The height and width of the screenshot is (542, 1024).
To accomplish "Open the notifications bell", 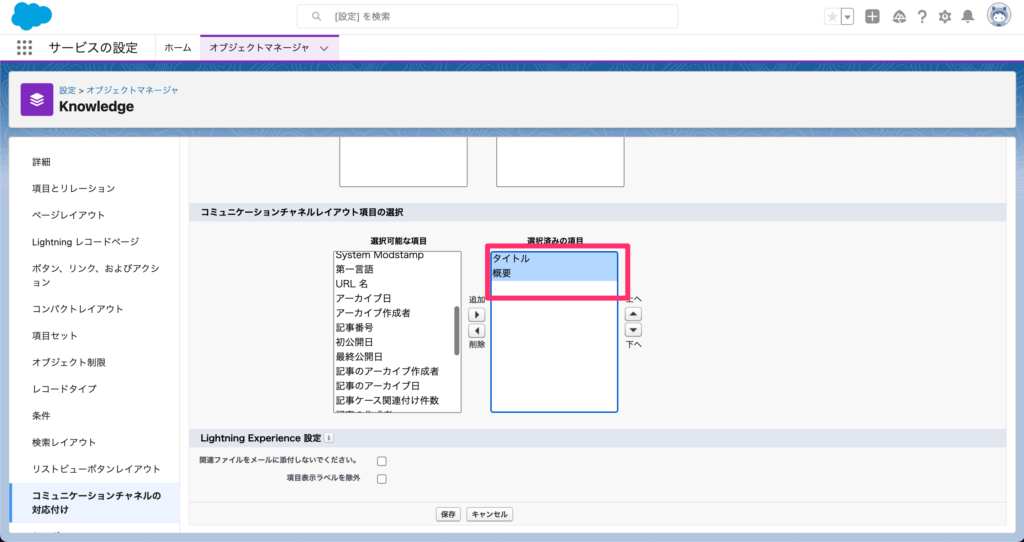I will [967, 17].
